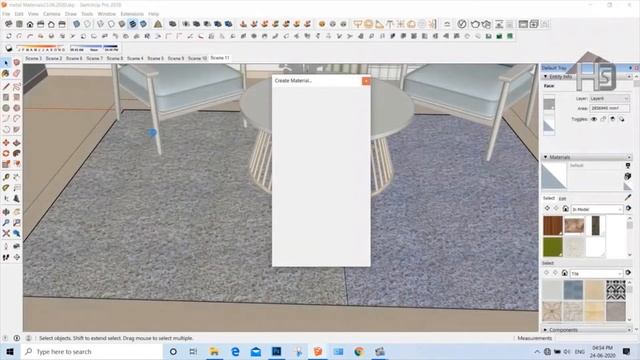Collapse the Entity Info panel
The height and width of the screenshot is (360, 640).
(546, 76)
